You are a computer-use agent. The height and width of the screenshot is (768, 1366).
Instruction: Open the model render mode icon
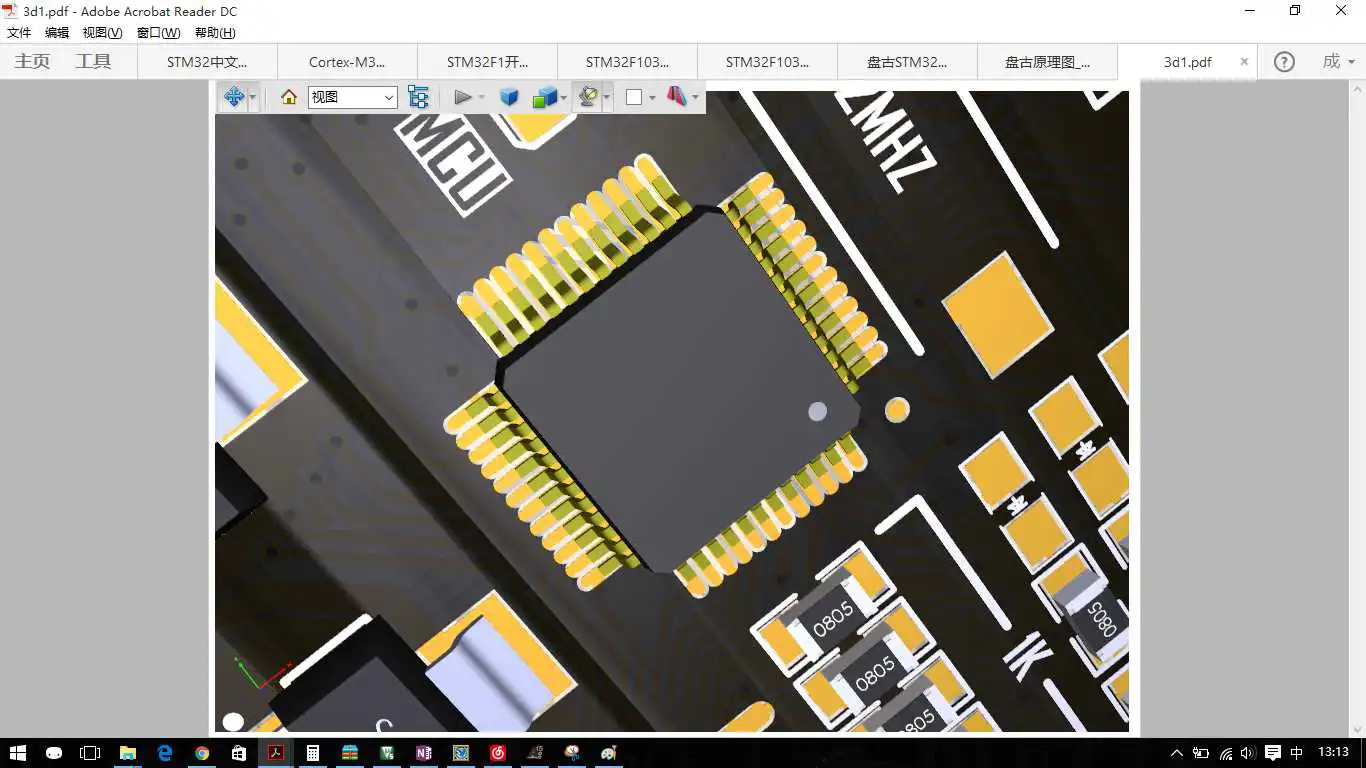(545, 97)
